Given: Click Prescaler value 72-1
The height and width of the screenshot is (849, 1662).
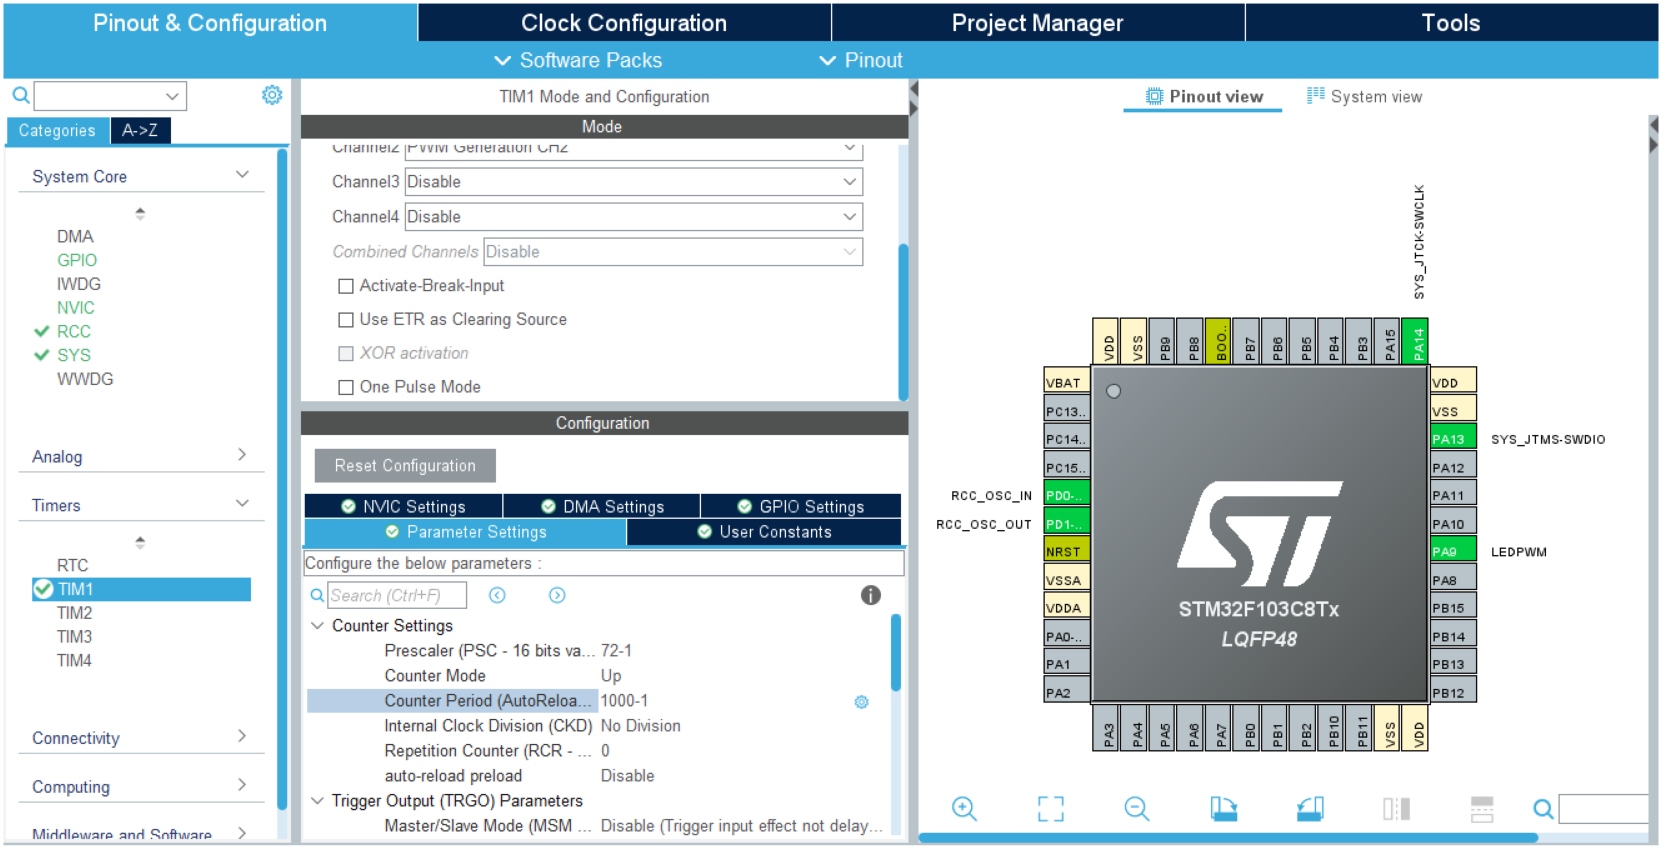Looking at the screenshot, I should tap(616, 651).
